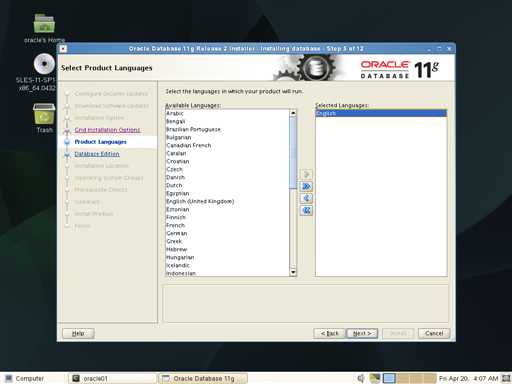Switch to second workspace in pager
This screenshot has height=384, width=512.
click(403, 378)
